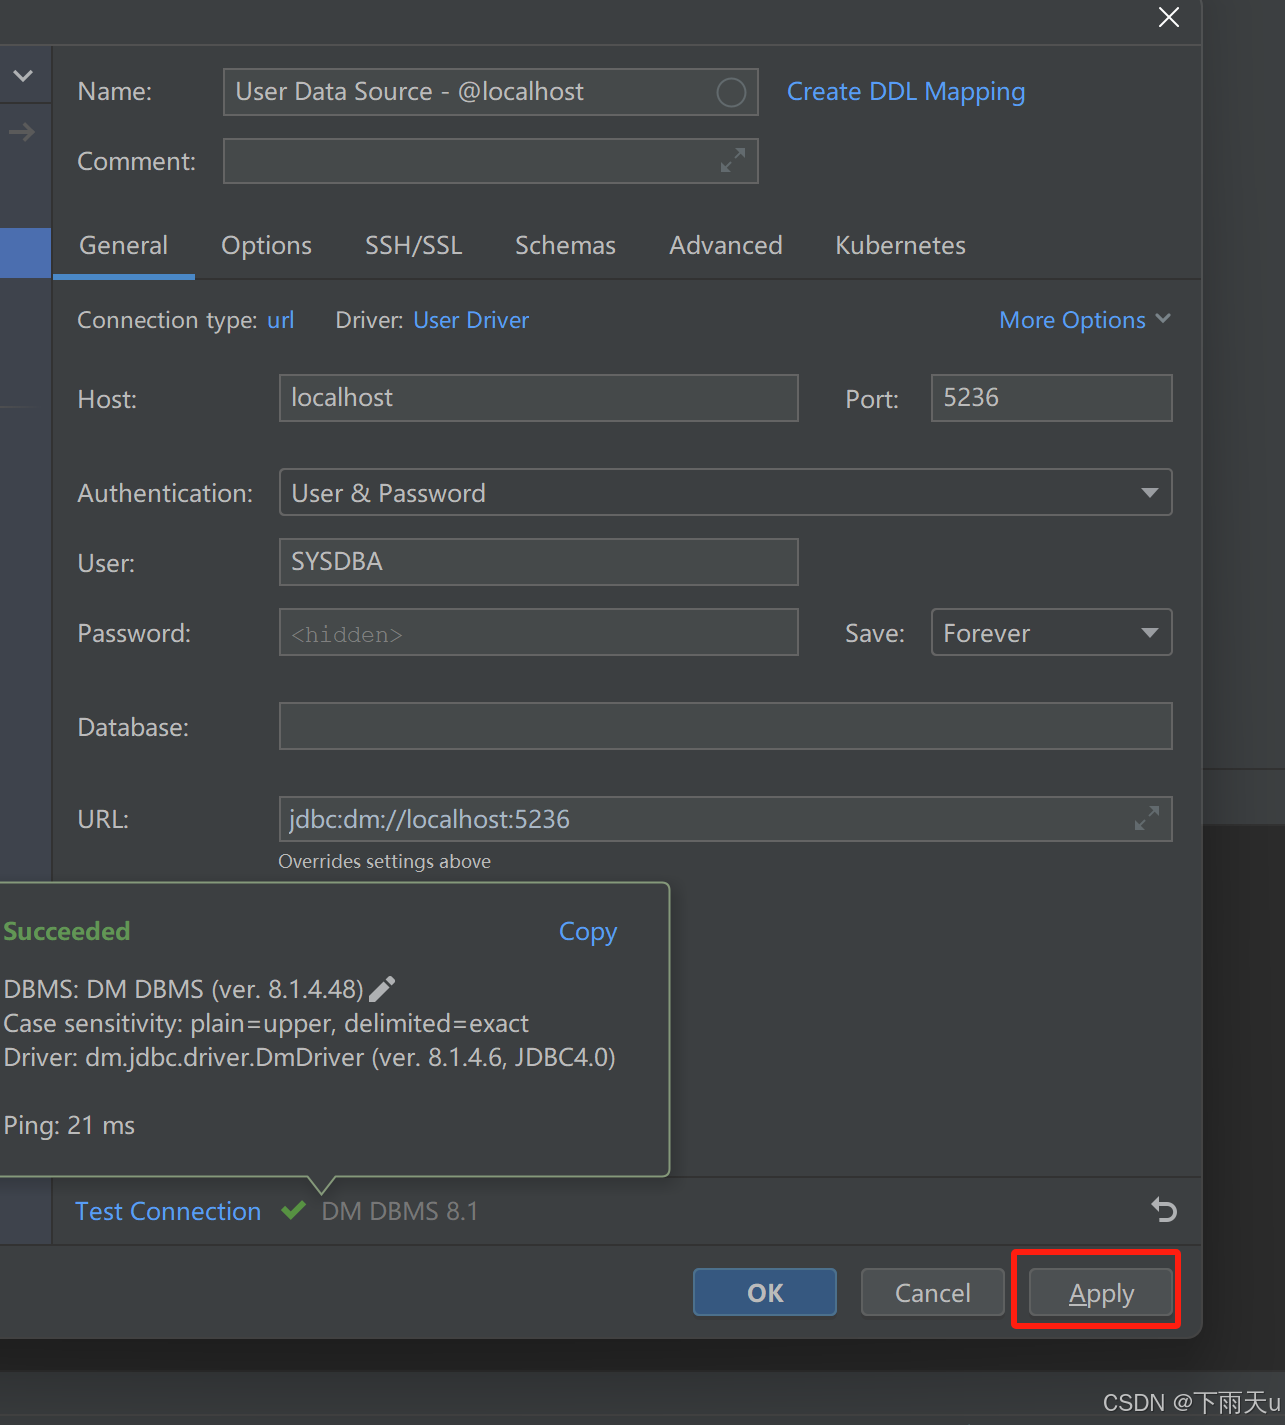Copy the connection test result
This screenshot has height=1425, width=1285.
pyautogui.click(x=588, y=932)
